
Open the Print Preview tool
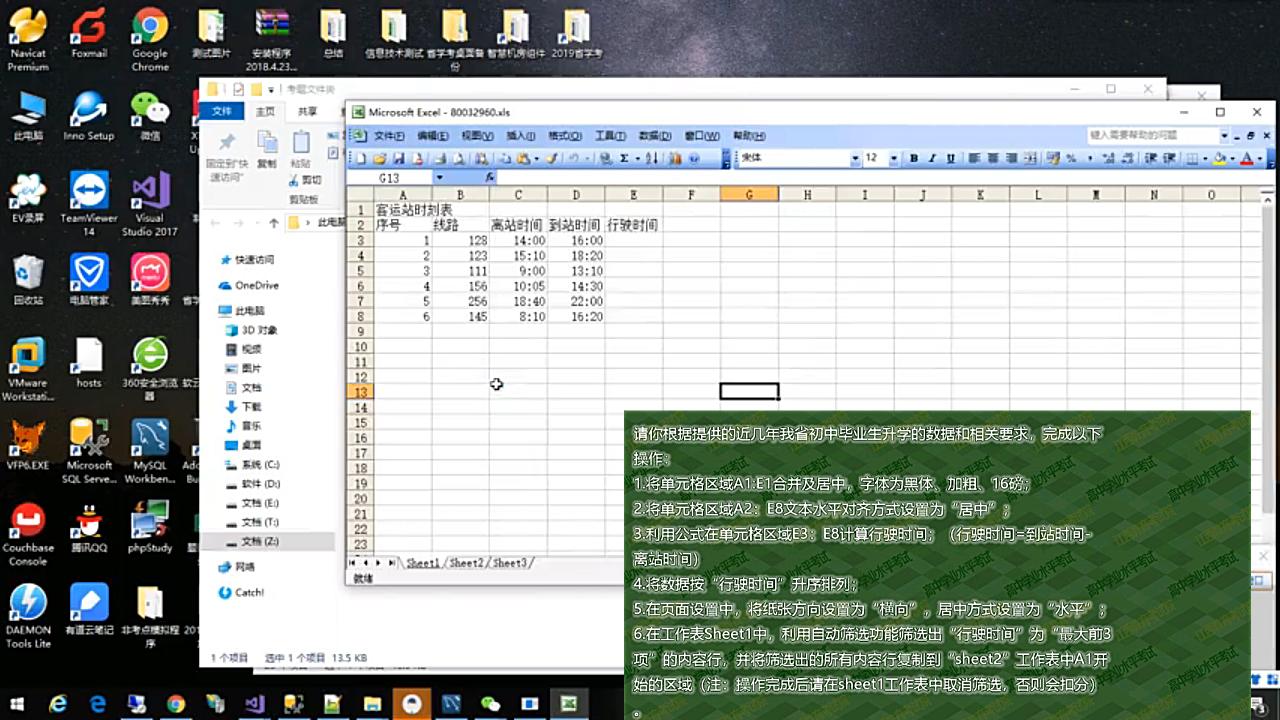pyautogui.click(x=457, y=158)
